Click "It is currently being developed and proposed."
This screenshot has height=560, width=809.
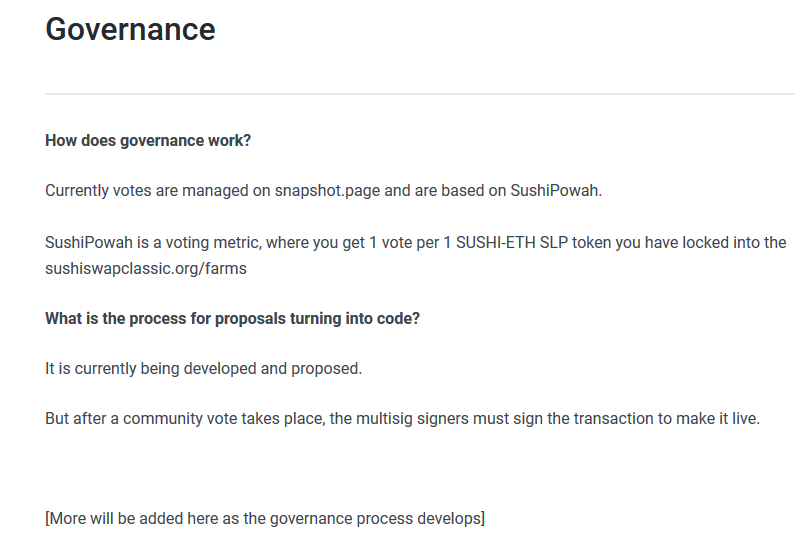pos(204,369)
